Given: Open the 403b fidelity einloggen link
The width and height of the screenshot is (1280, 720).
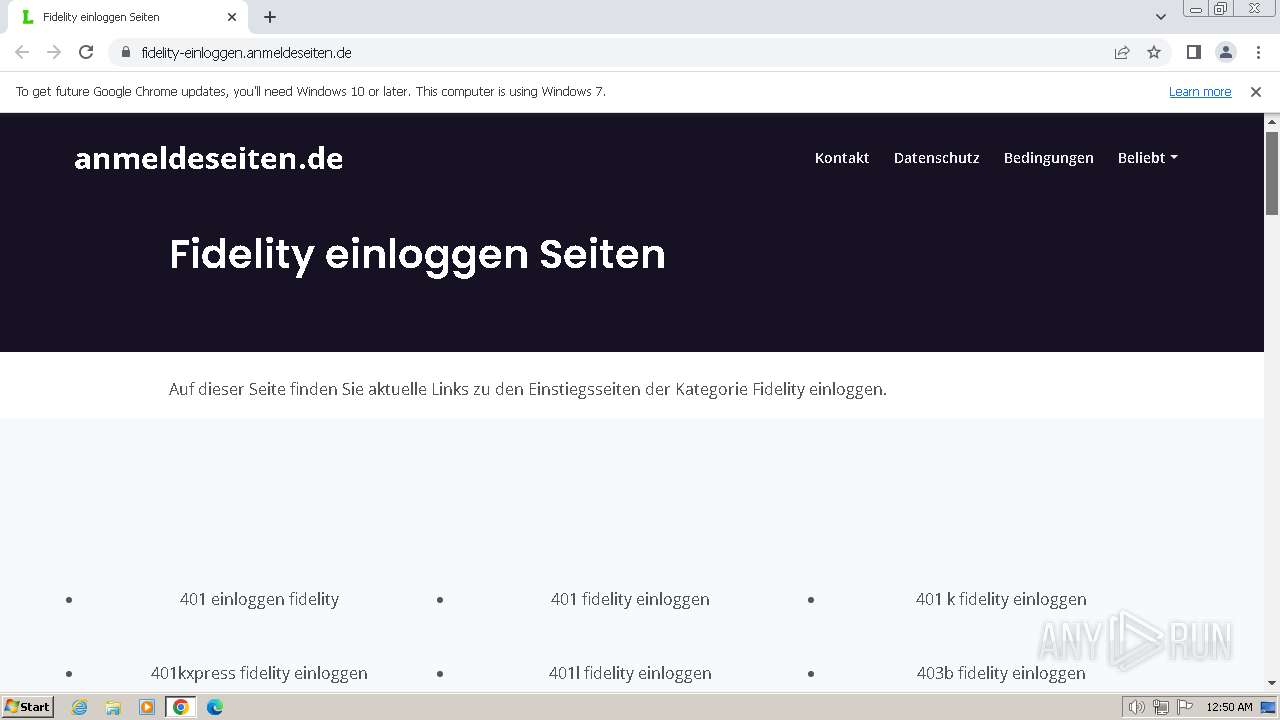Looking at the screenshot, I should (1001, 673).
